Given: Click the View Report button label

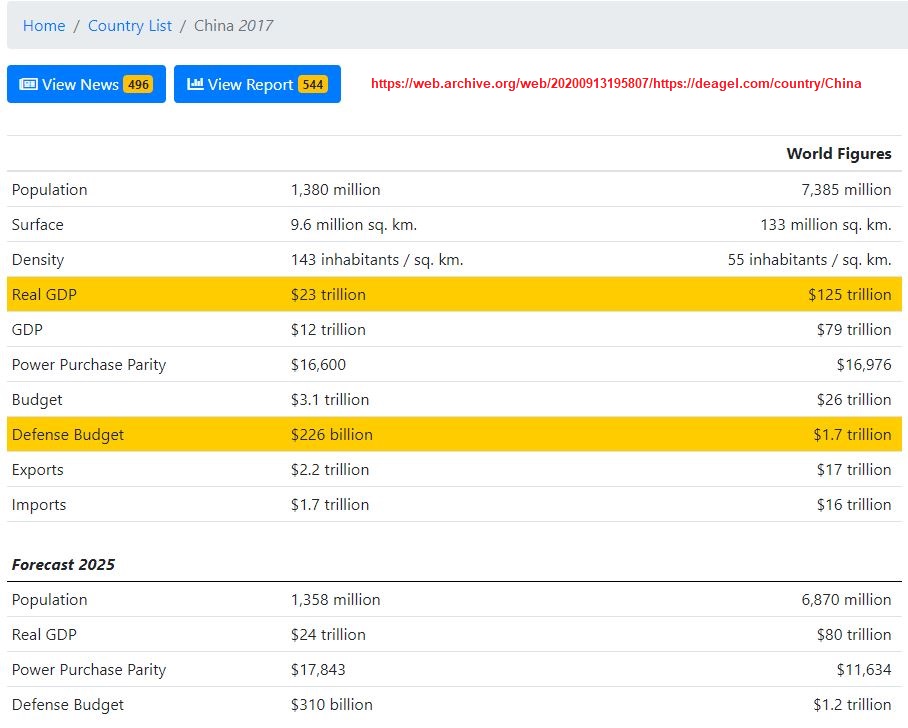Looking at the screenshot, I should point(250,85).
